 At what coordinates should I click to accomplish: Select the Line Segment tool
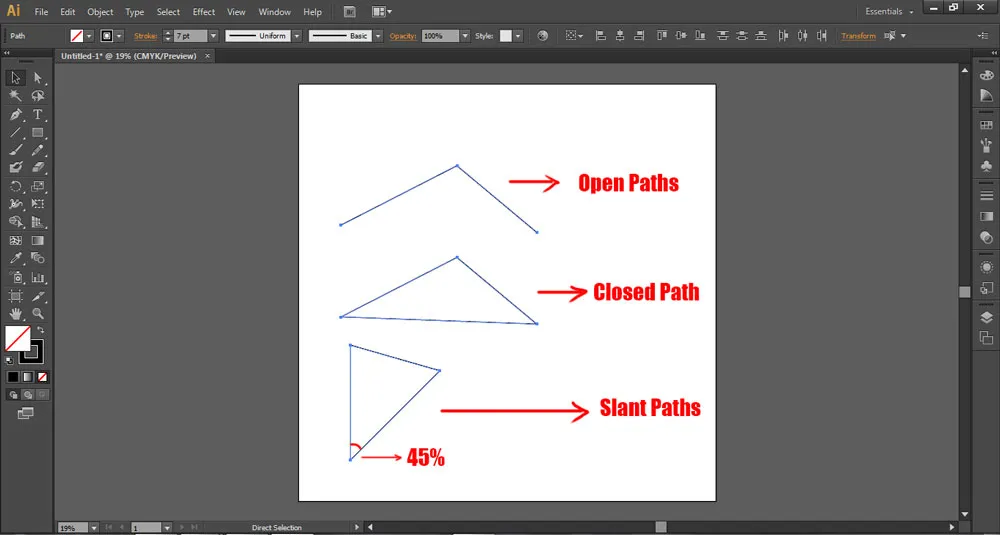click(16, 133)
